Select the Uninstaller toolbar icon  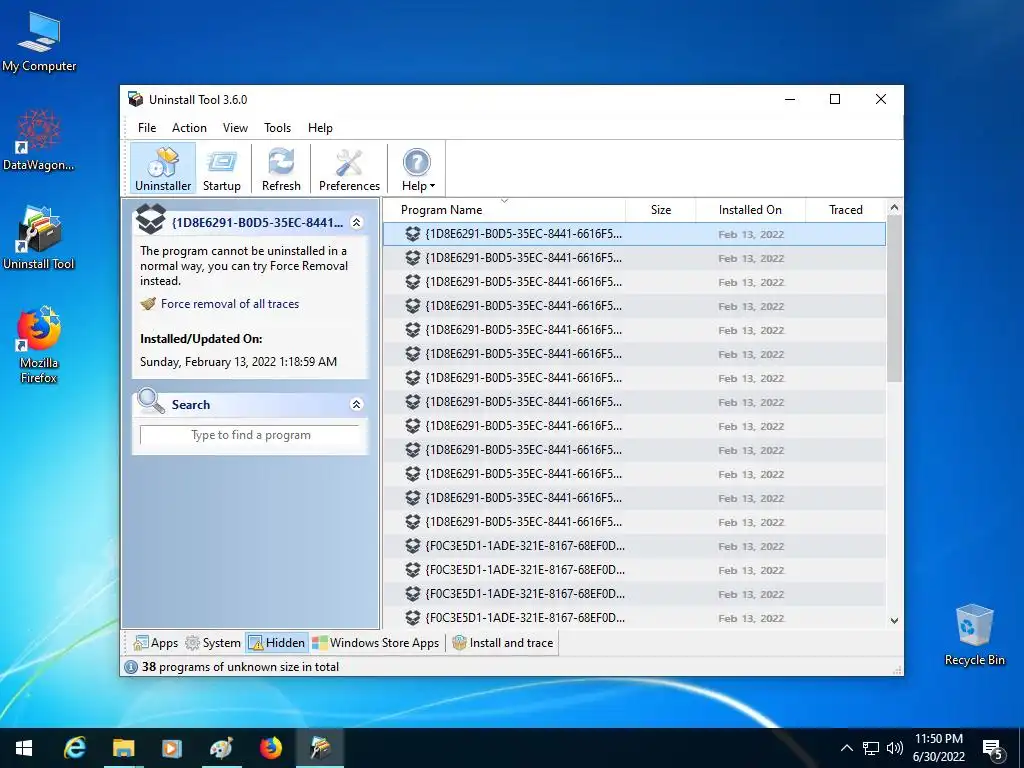[x=163, y=168]
